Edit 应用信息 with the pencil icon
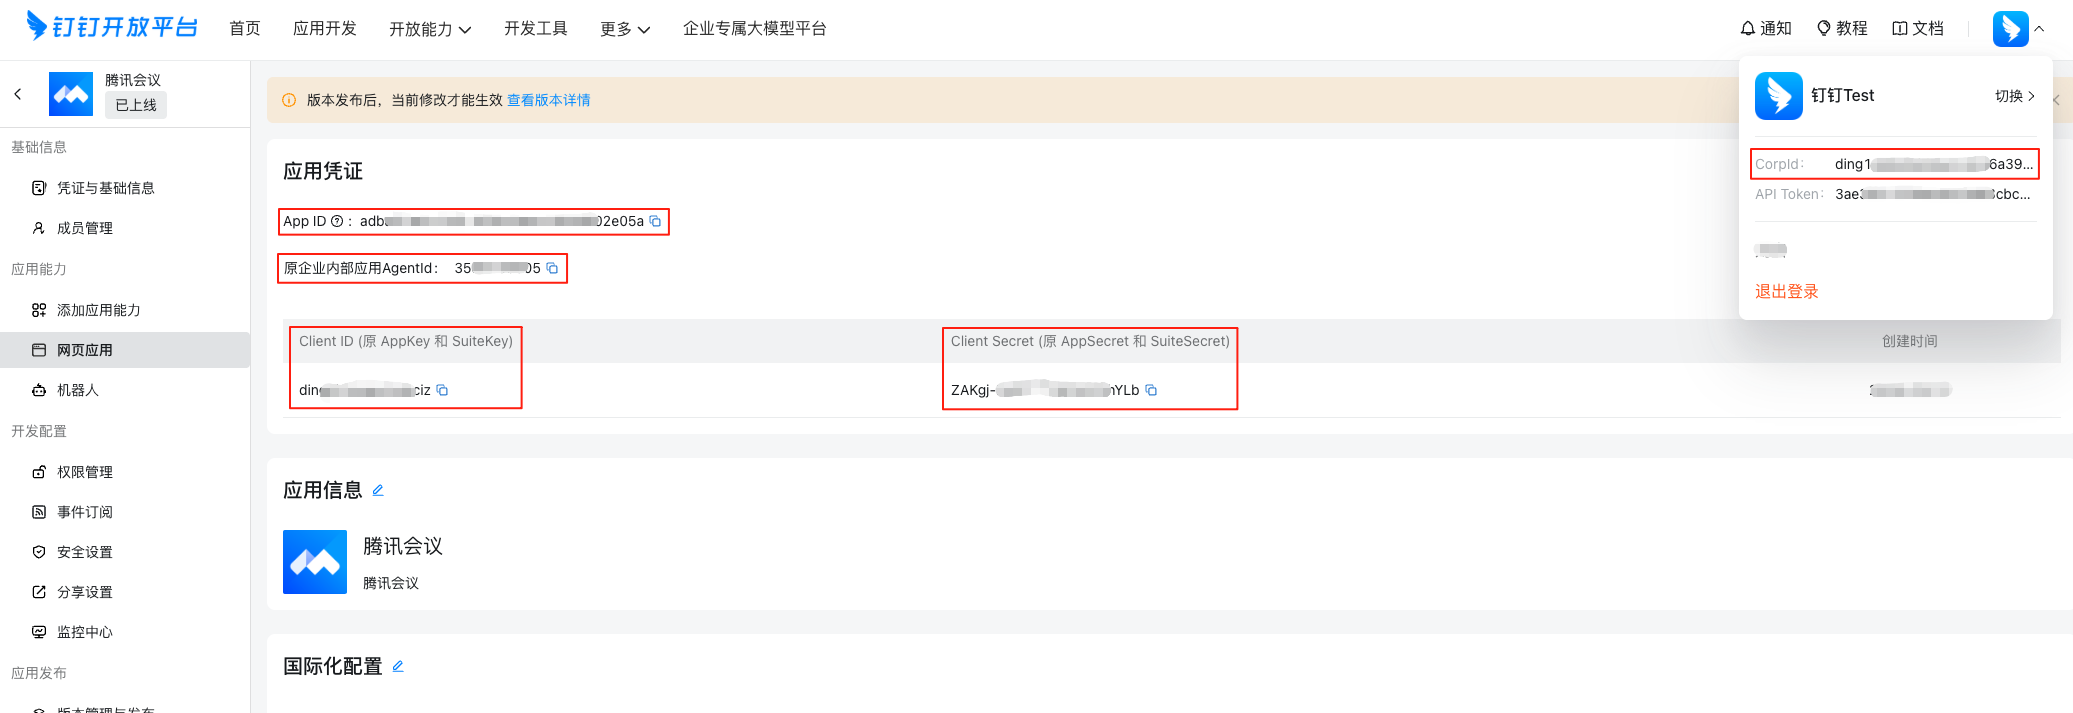The image size is (2073, 713). pos(378,490)
